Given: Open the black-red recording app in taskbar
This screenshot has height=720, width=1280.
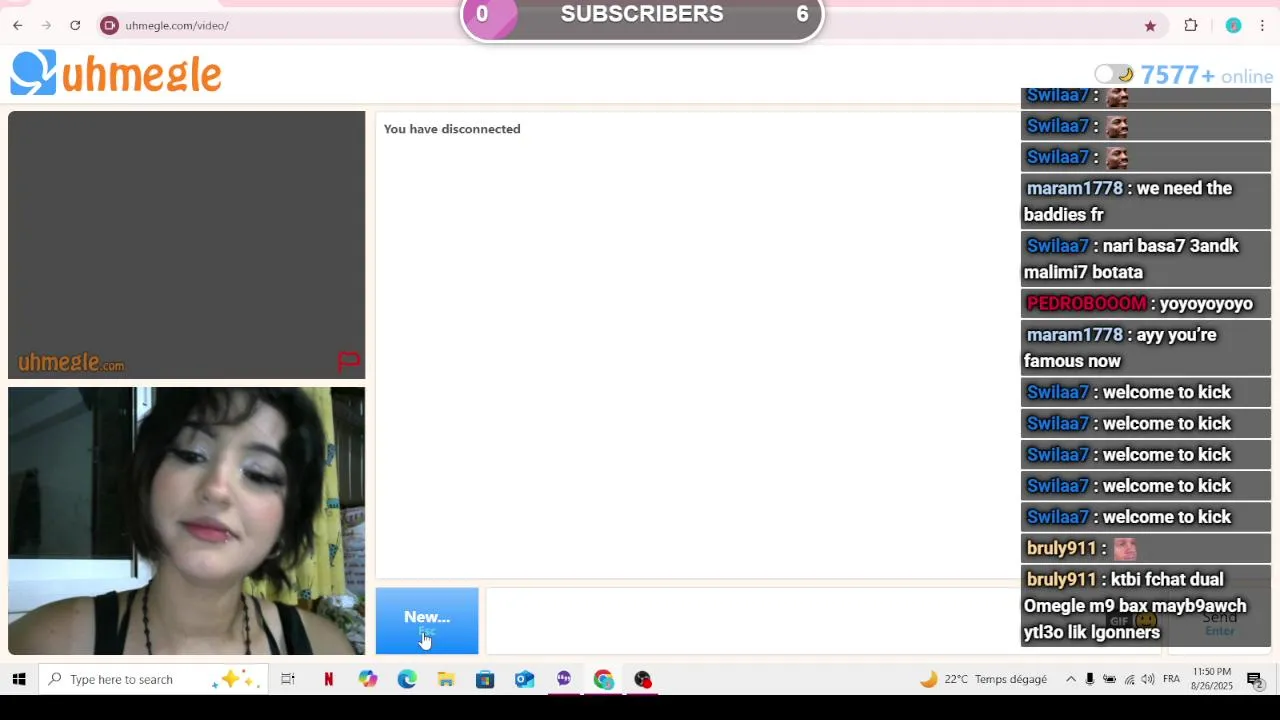Looking at the screenshot, I should [x=643, y=679].
